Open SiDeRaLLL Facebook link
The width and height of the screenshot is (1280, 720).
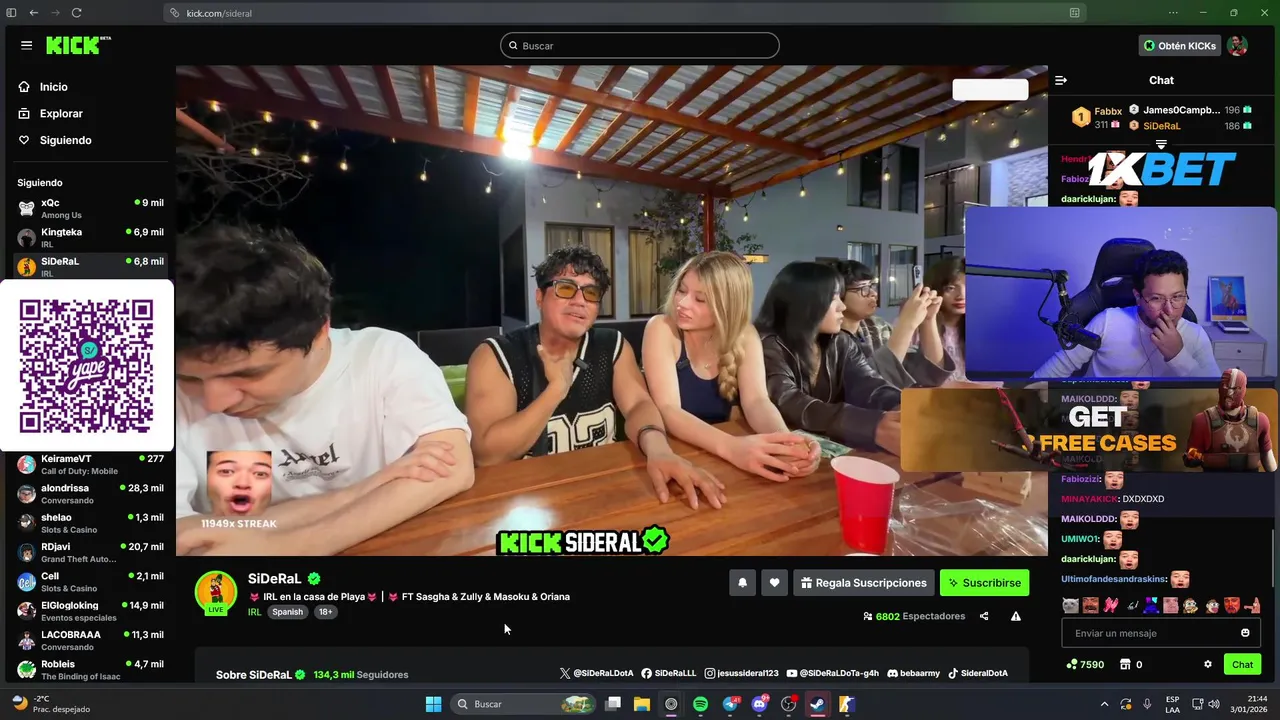(x=669, y=674)
